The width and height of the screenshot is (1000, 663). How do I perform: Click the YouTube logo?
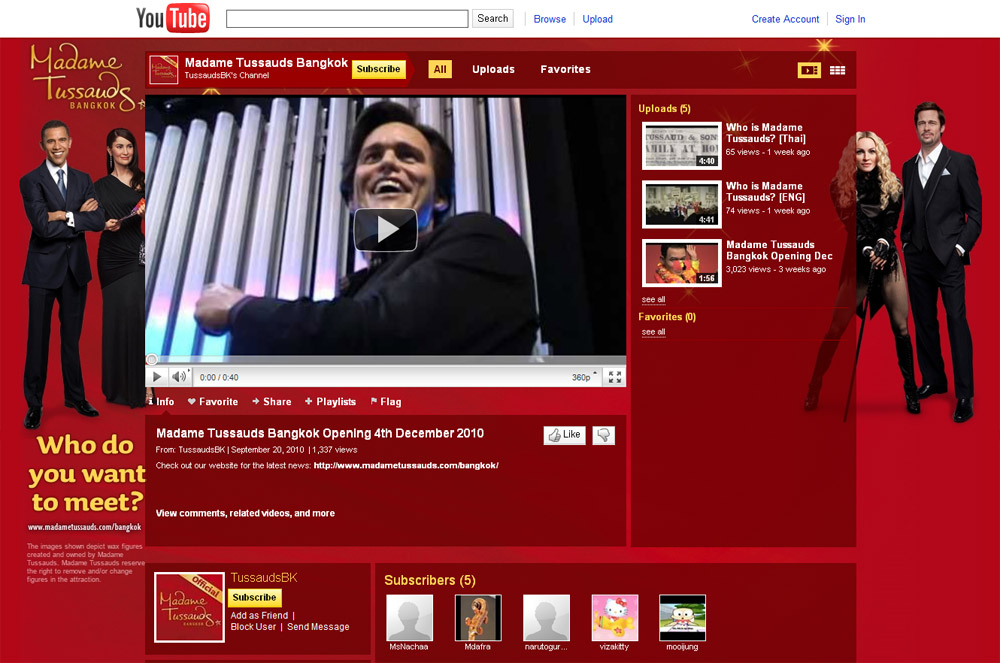point(172,18)
